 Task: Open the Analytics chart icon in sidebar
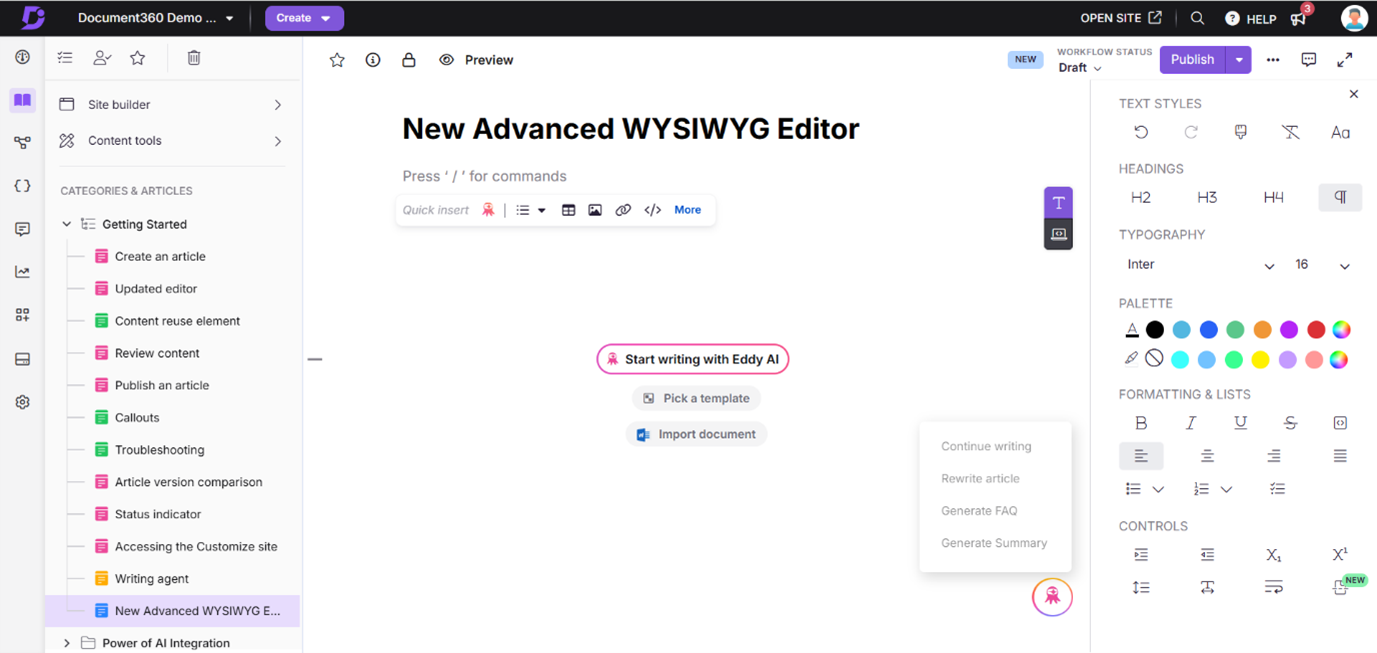(x=22, y=272)
